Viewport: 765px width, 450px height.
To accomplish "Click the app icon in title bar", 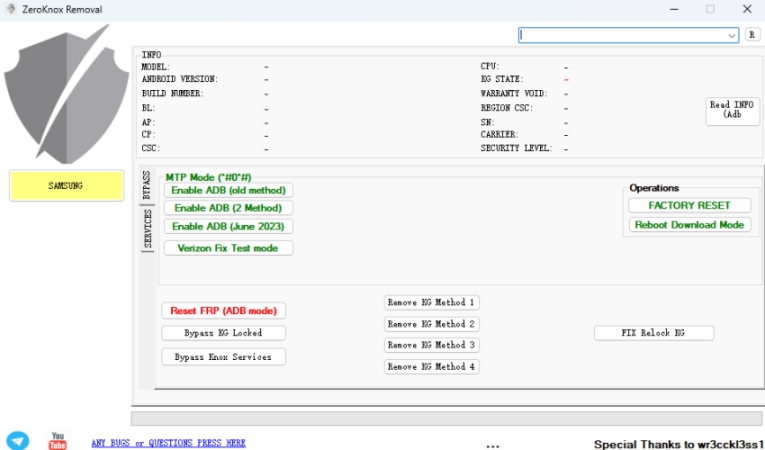I will [11, 9].
